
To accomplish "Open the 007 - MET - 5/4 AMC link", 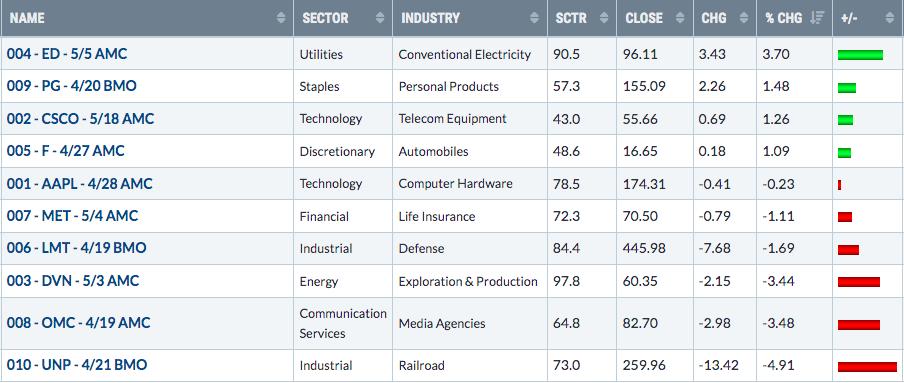I will tap(73, 216).
